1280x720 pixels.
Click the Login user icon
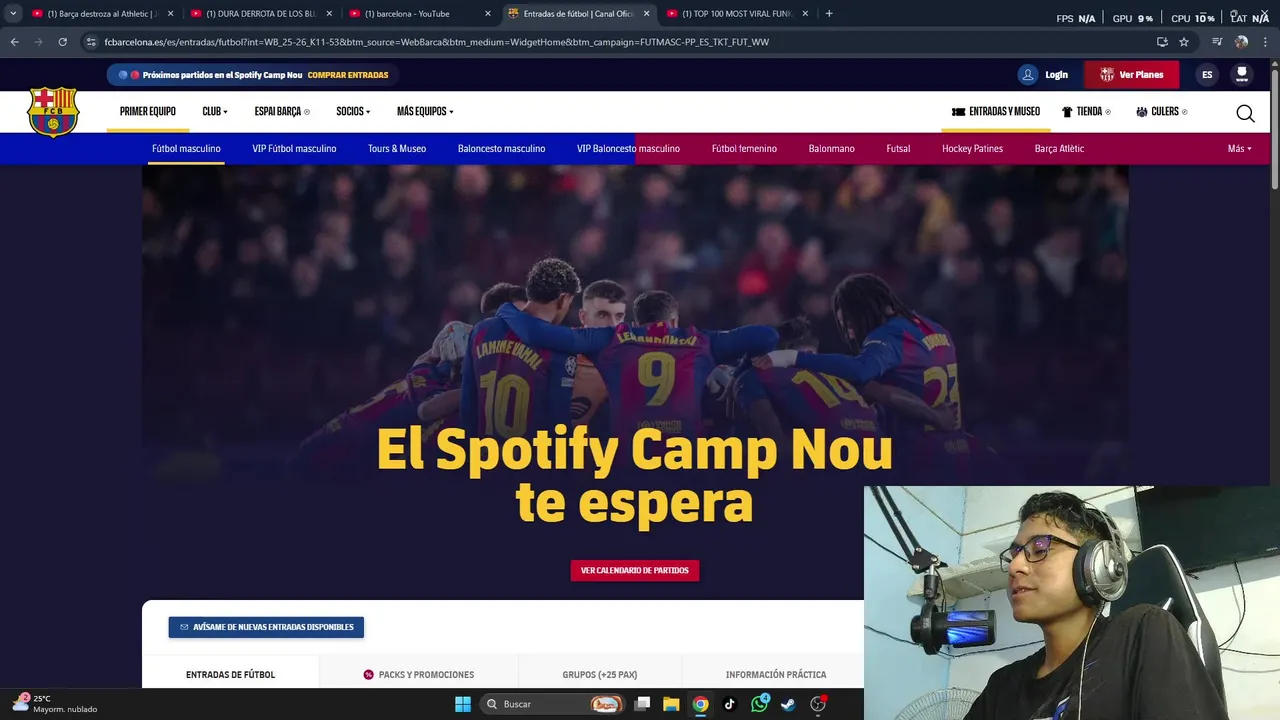point(1028,75)
